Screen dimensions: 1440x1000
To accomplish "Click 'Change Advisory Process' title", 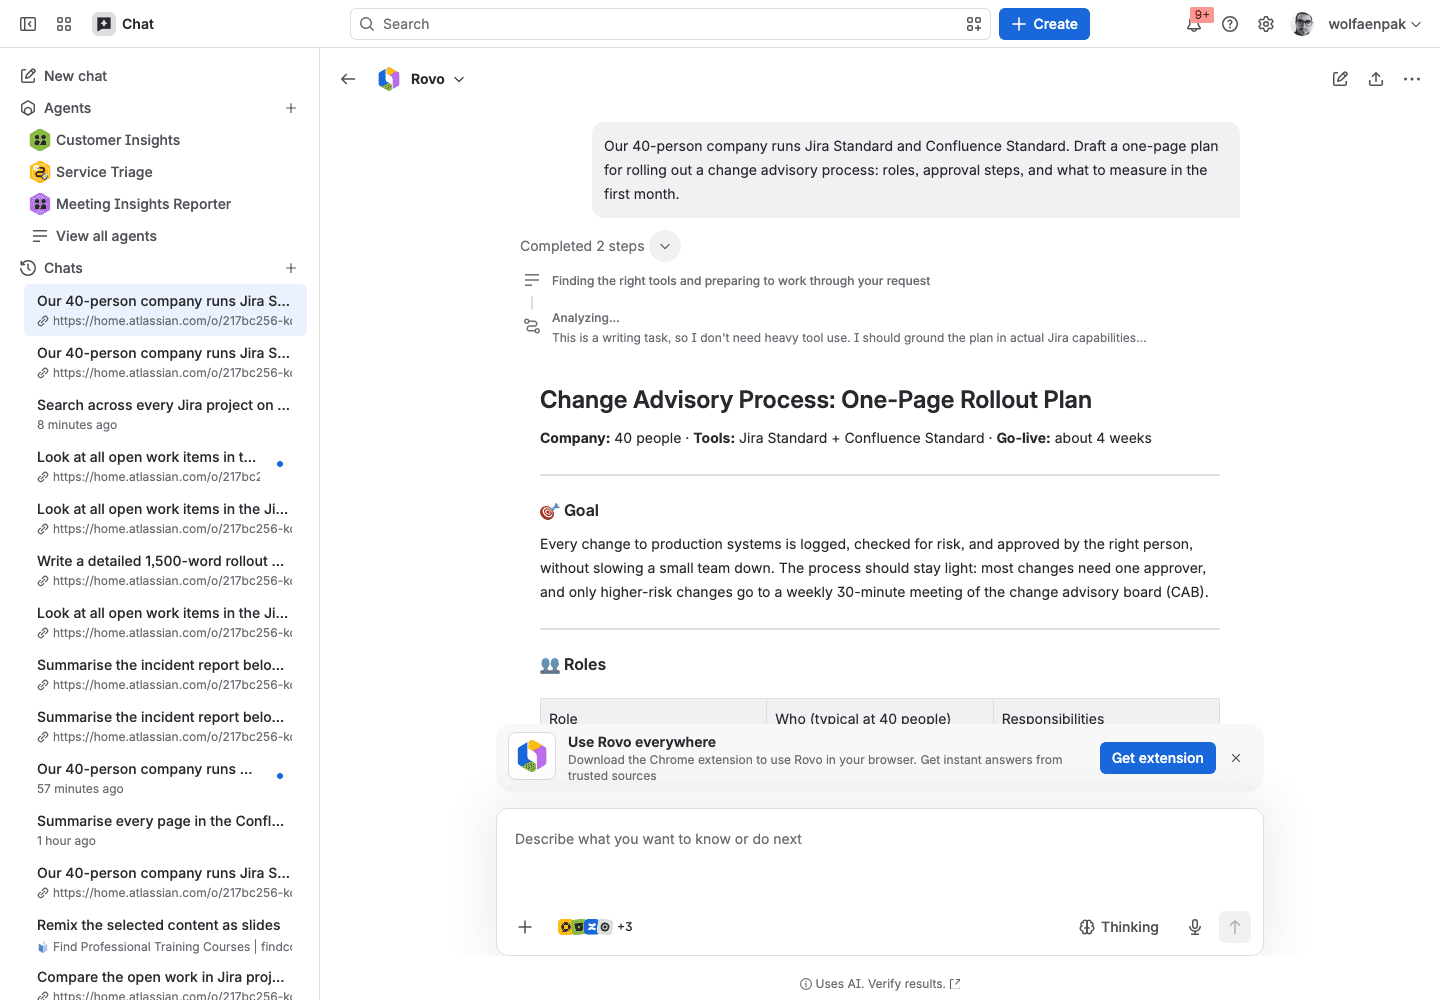I will point(816,400).
